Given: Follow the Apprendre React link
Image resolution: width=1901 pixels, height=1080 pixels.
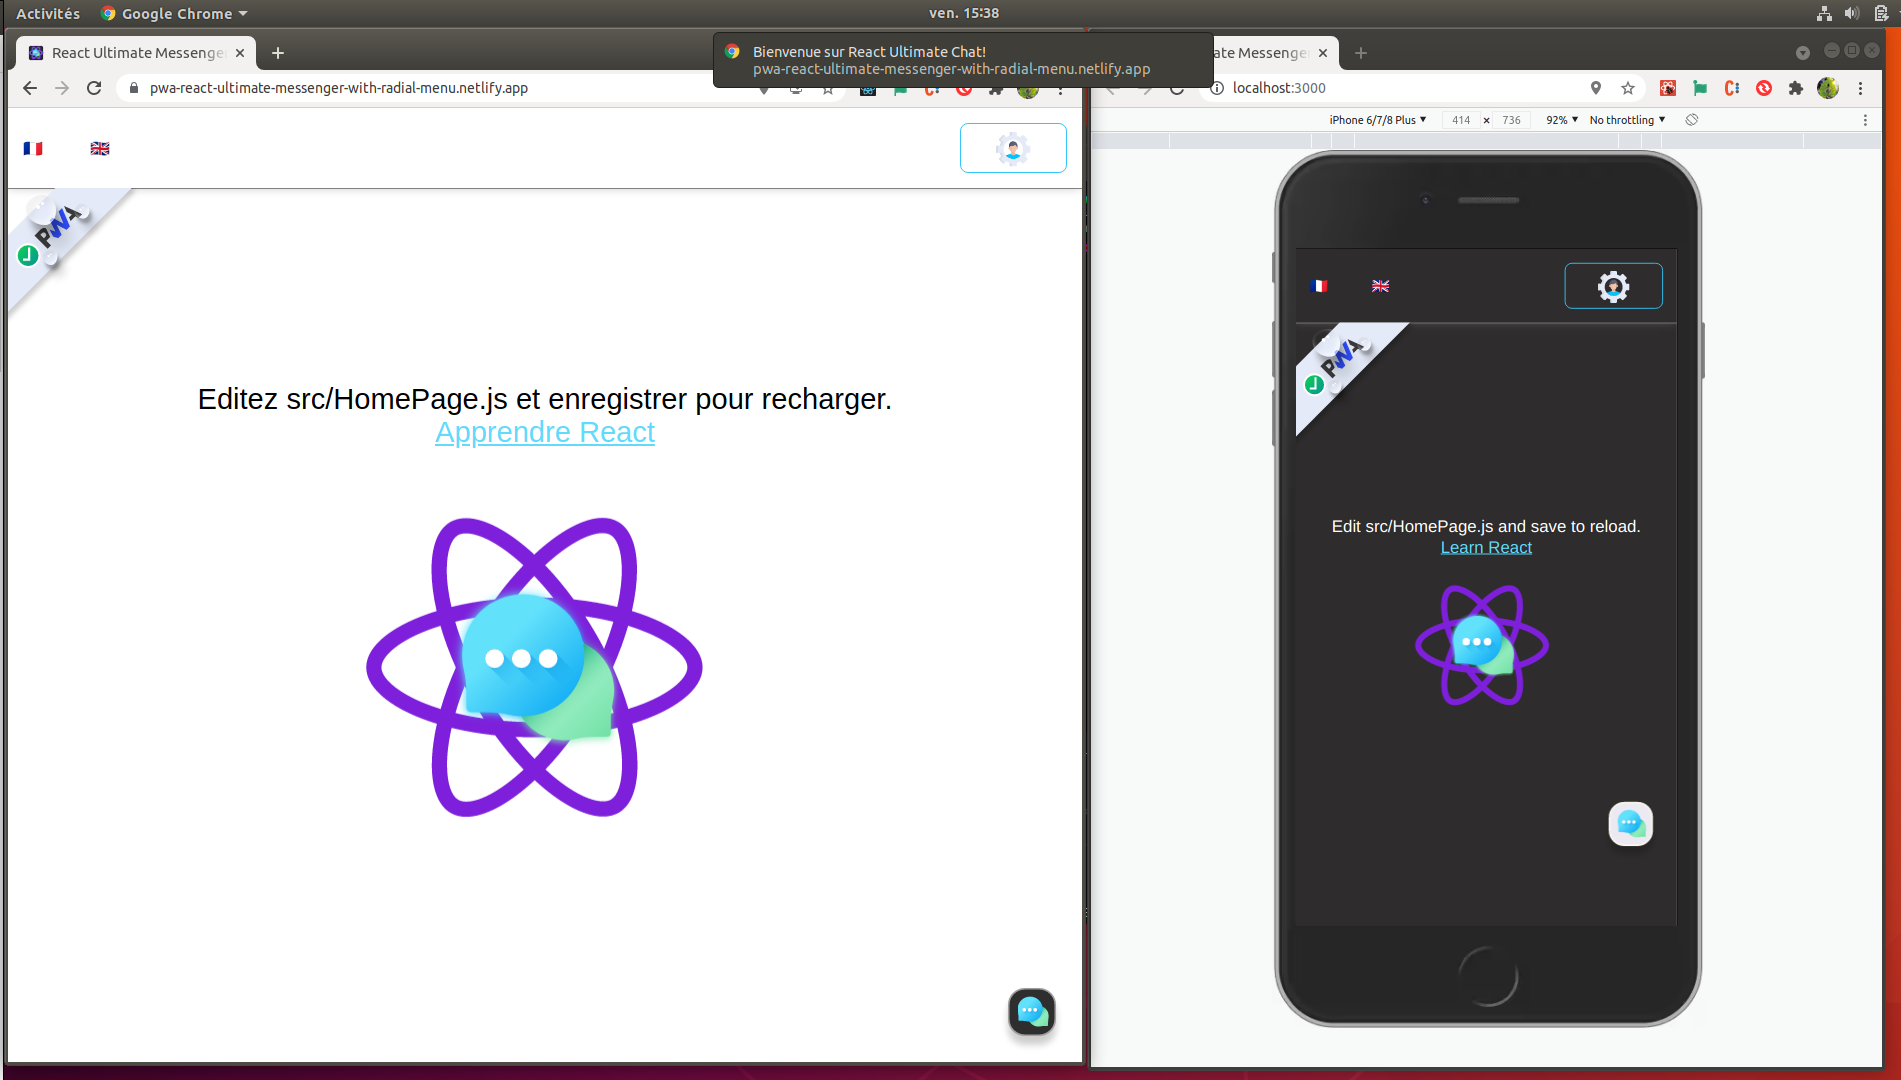Looking at the screenshot, I should [545, 433].
